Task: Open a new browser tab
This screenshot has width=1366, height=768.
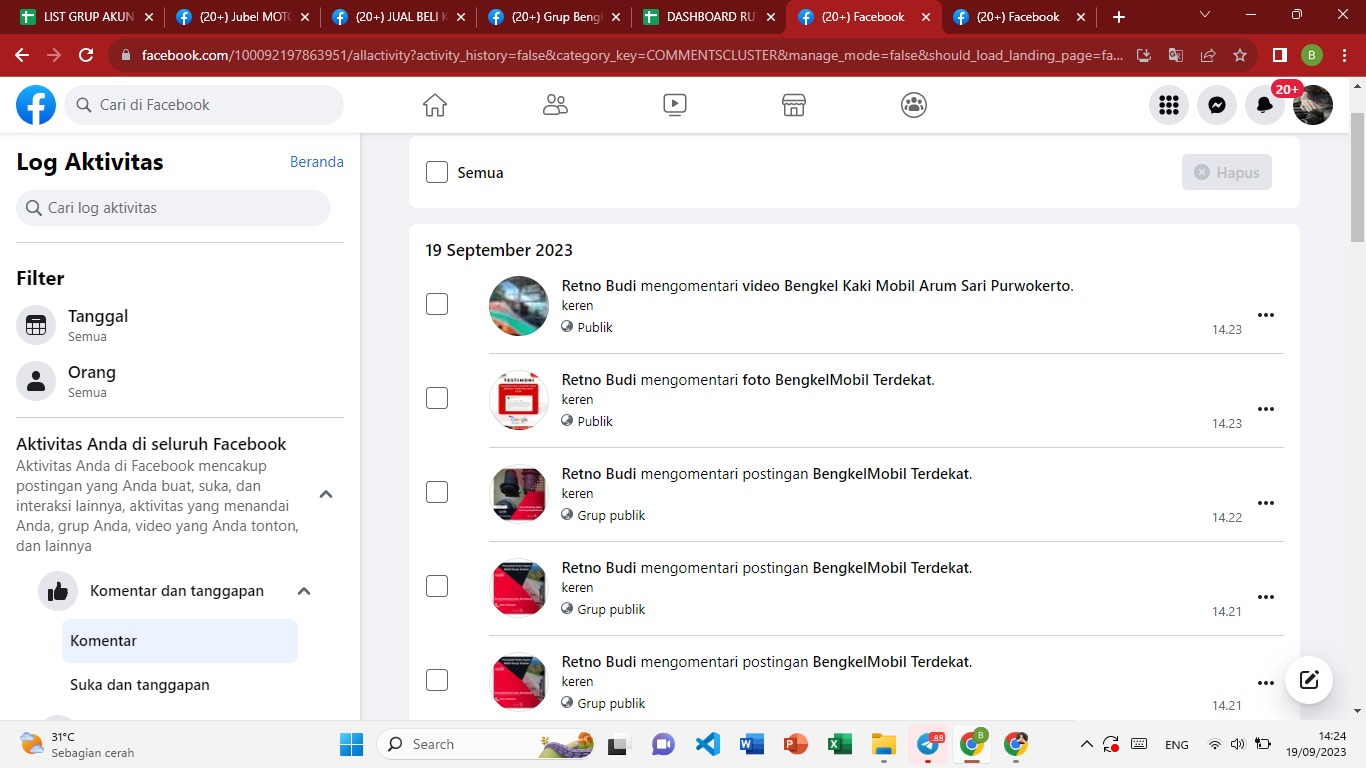Action: pyautogui.click(x=1119, y=17)
